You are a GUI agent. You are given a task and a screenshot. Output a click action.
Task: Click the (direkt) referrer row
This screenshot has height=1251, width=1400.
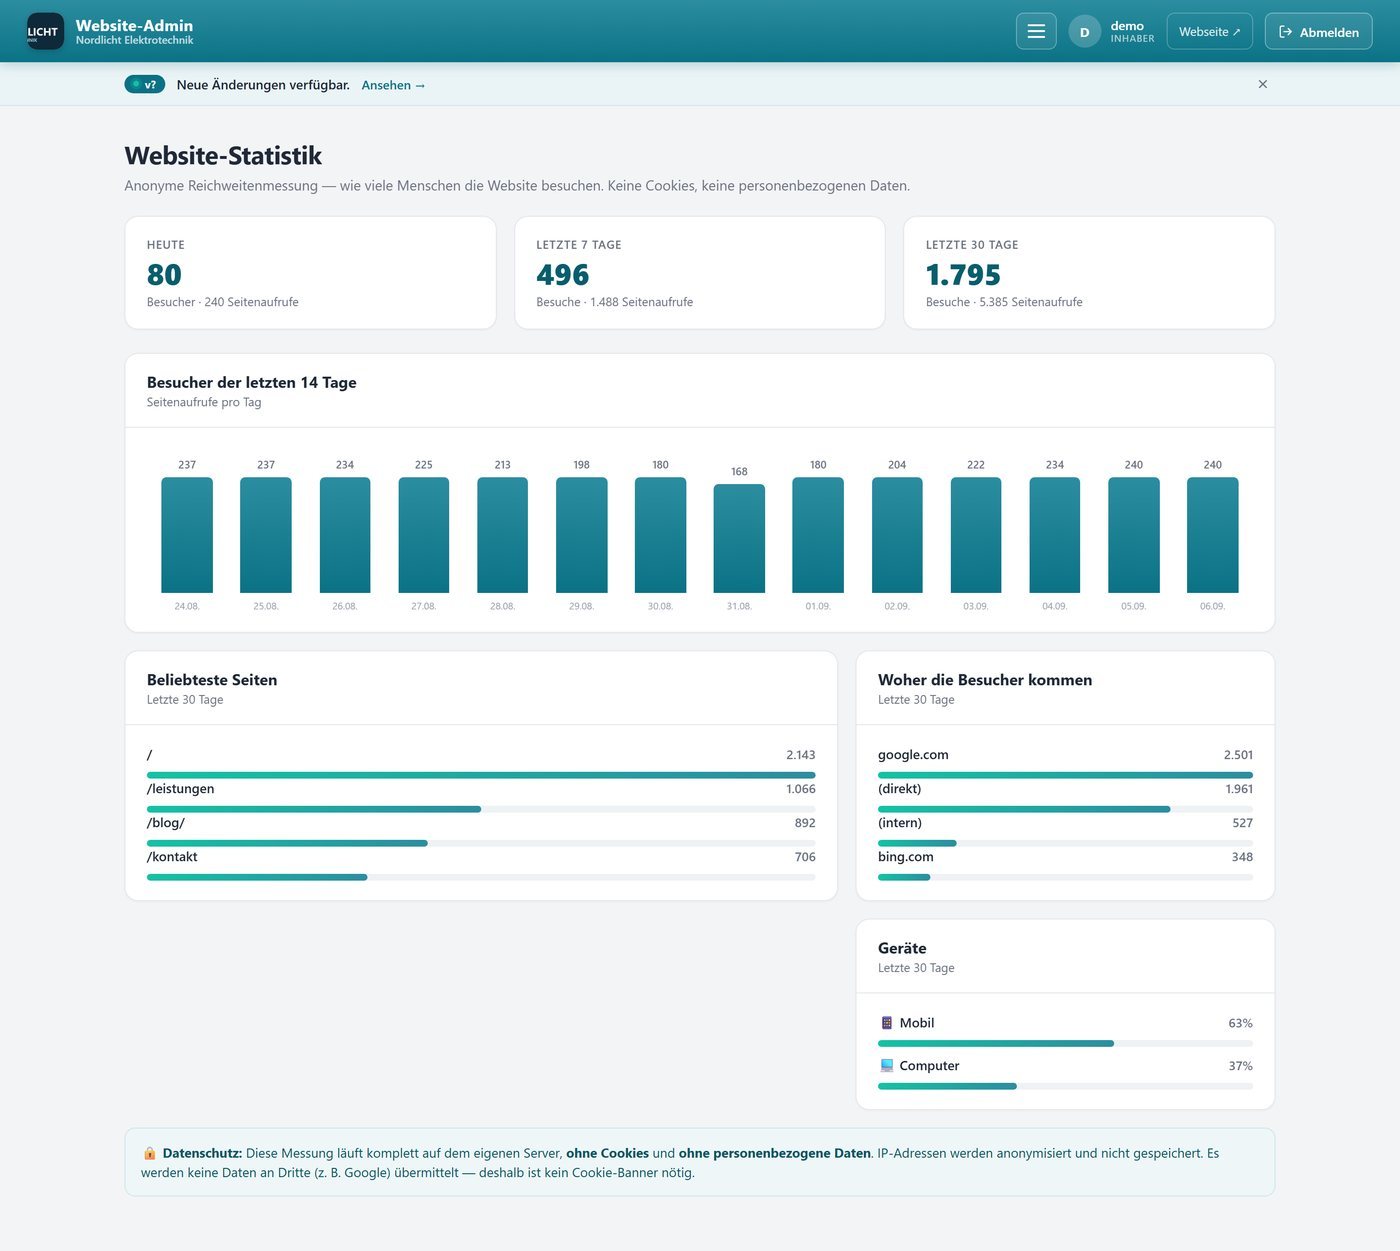(x=1065, y=798)
